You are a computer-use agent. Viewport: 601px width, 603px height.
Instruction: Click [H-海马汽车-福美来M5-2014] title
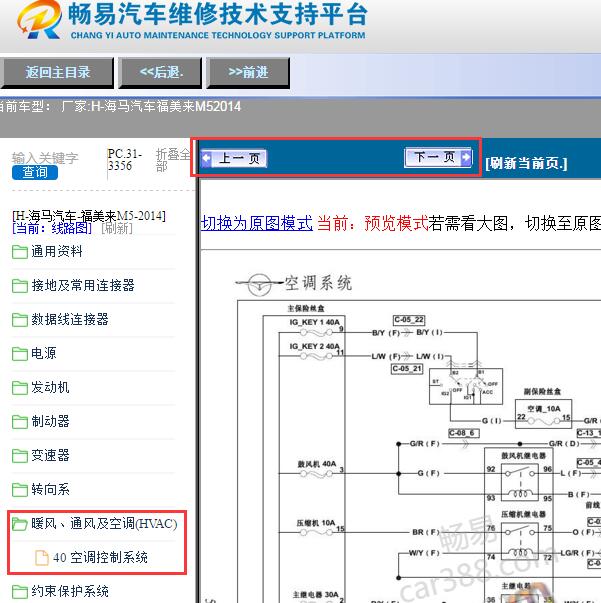(89, 216)
